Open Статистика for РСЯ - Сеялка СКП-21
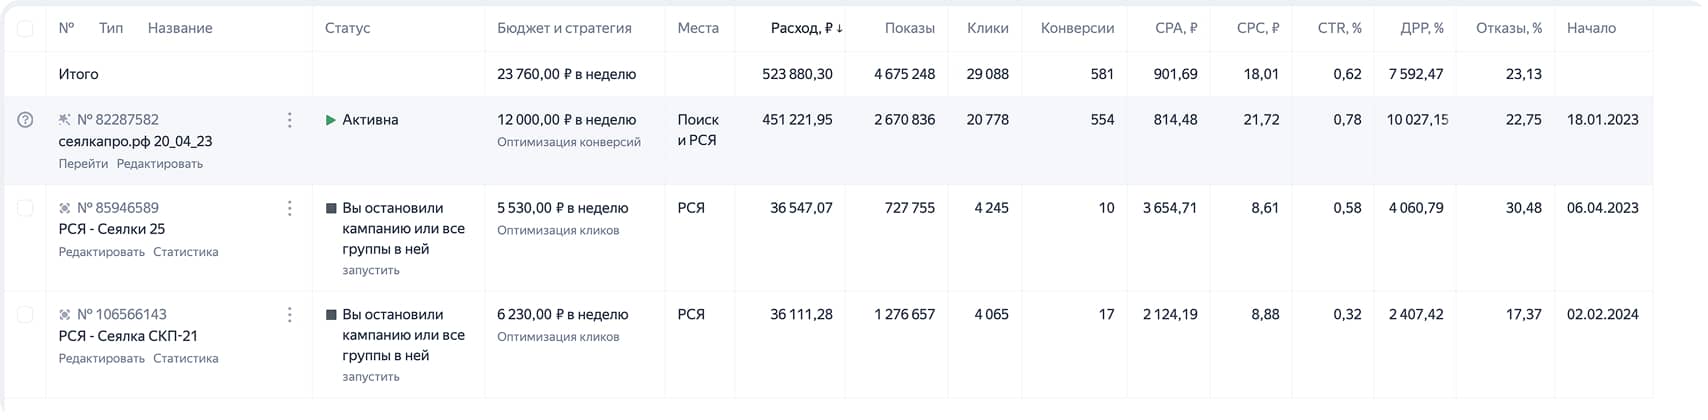Image resolution: width=1708 pixels, height=420 pixels. pos(185,359)
